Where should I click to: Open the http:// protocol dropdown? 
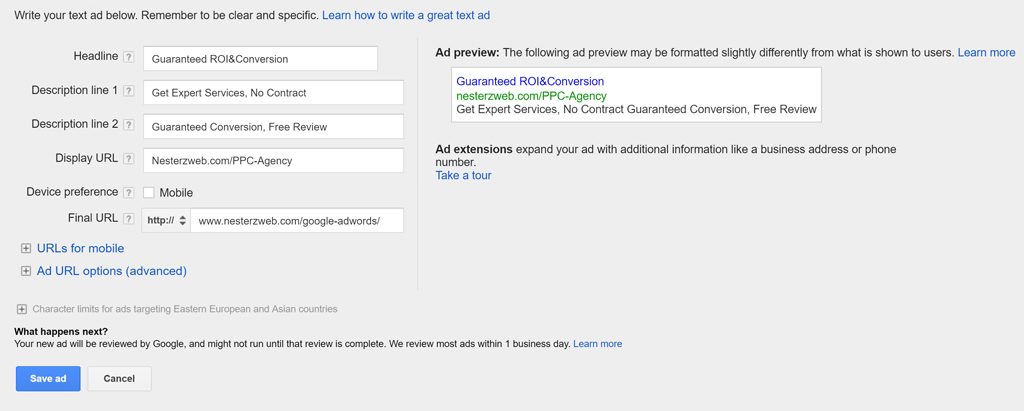tap(167, 220)
